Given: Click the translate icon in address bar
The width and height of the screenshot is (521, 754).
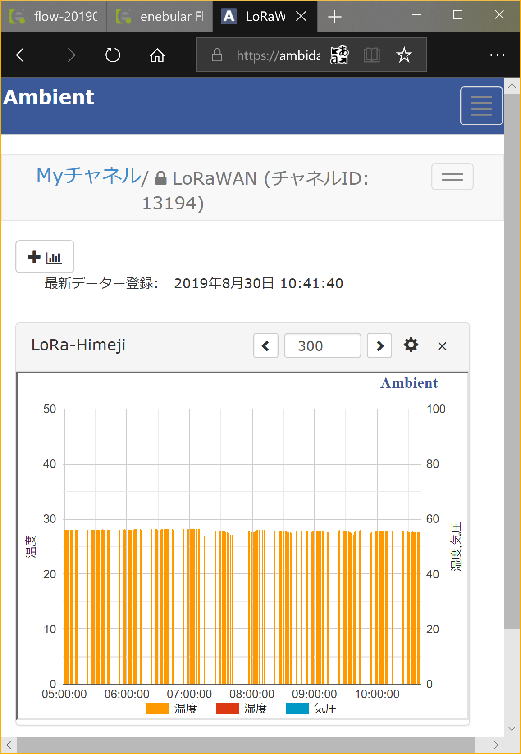Looking at the screenshot, I should (x=339, y=55).
